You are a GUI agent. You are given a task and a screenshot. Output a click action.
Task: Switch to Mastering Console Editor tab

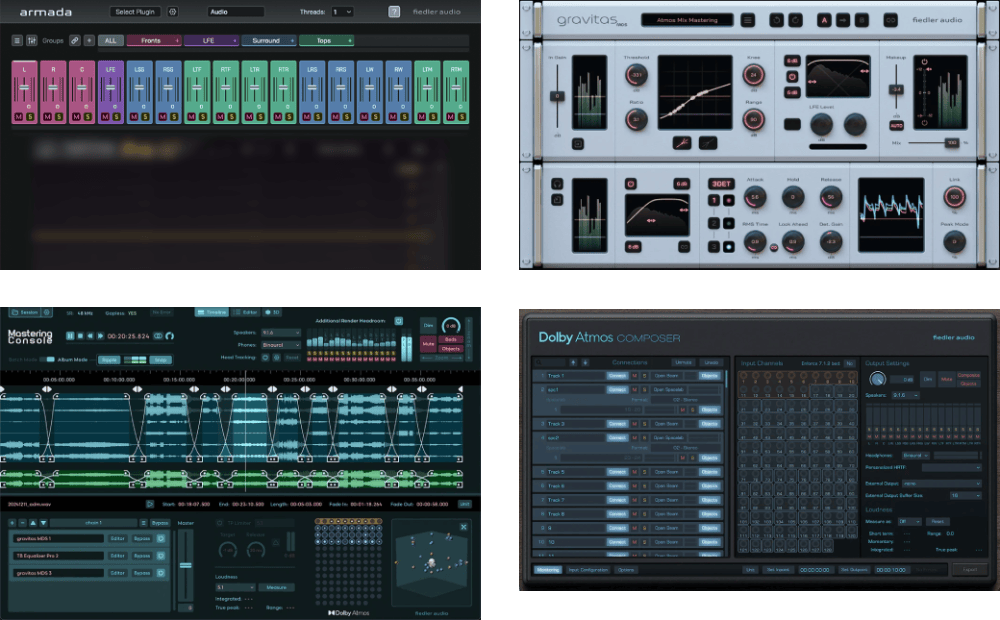[246, 313]
